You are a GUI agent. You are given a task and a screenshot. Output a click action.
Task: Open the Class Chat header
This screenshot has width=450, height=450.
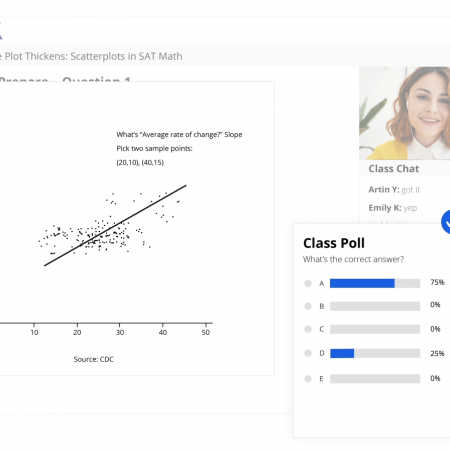(394, 169)
